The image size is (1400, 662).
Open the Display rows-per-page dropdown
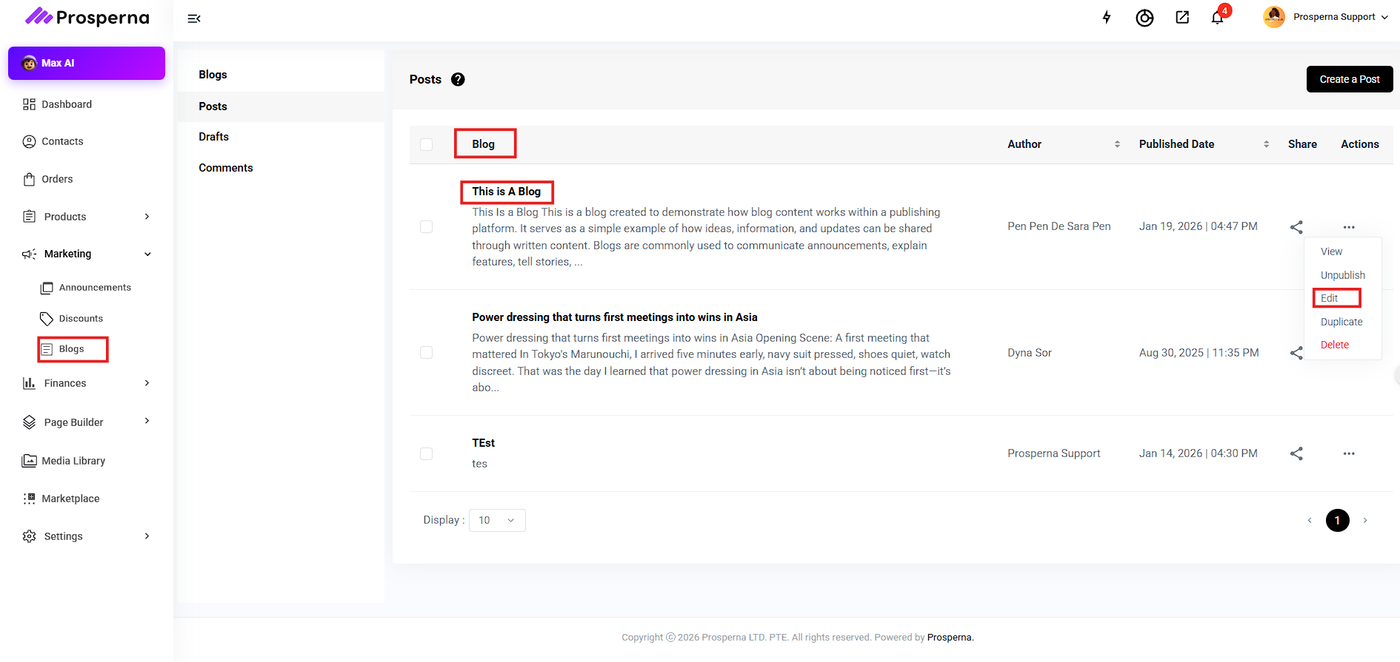[497, 520]
